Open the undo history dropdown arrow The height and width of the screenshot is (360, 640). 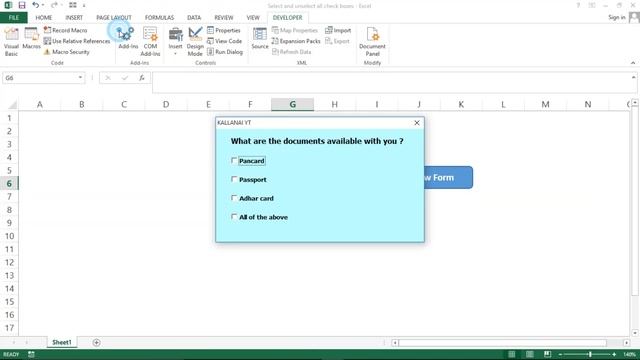[x=43, y=5]
